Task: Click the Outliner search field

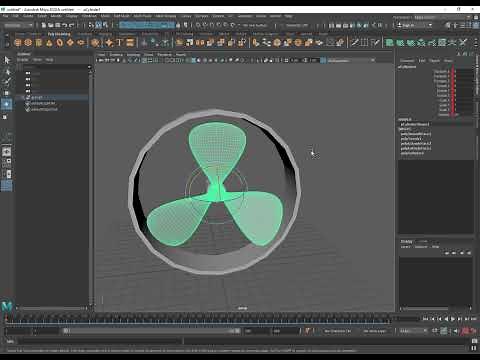Action: point(55,67)
